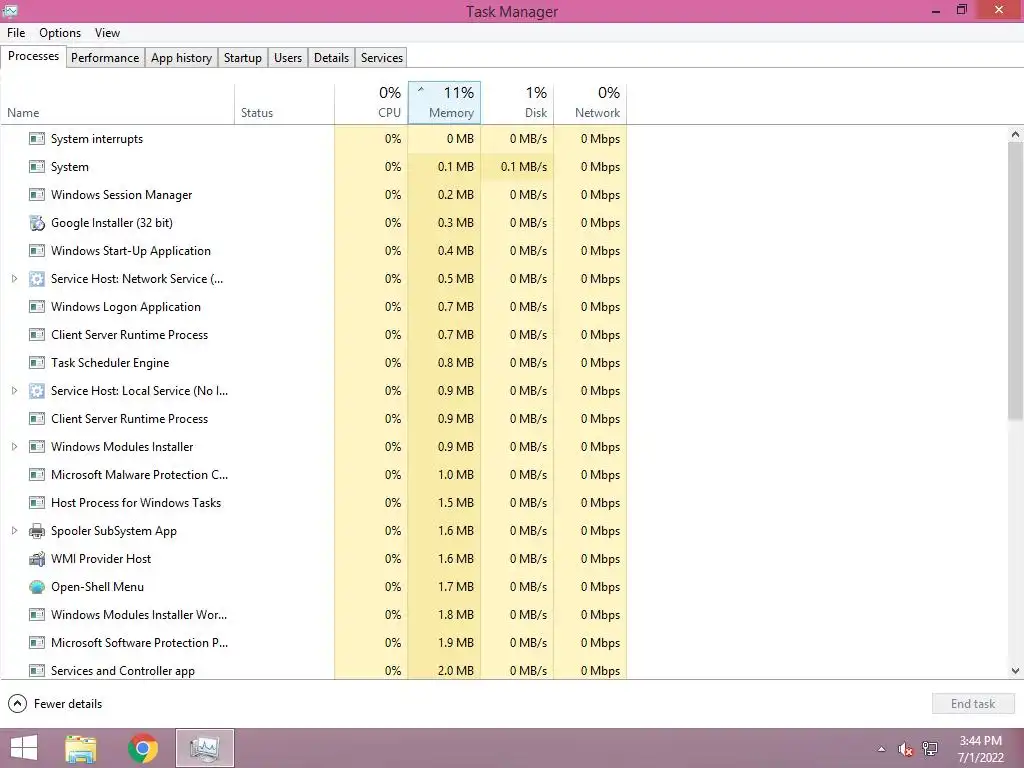This screenshot has height=768, width=1024.
Task: Click the Microsoft Malware Protection icon
Action: (37, 475)
